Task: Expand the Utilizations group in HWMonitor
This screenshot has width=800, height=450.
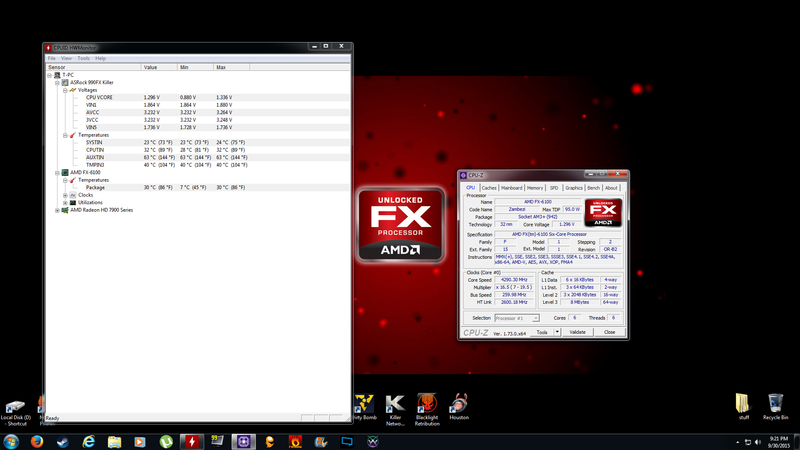Action: (65, 203)
